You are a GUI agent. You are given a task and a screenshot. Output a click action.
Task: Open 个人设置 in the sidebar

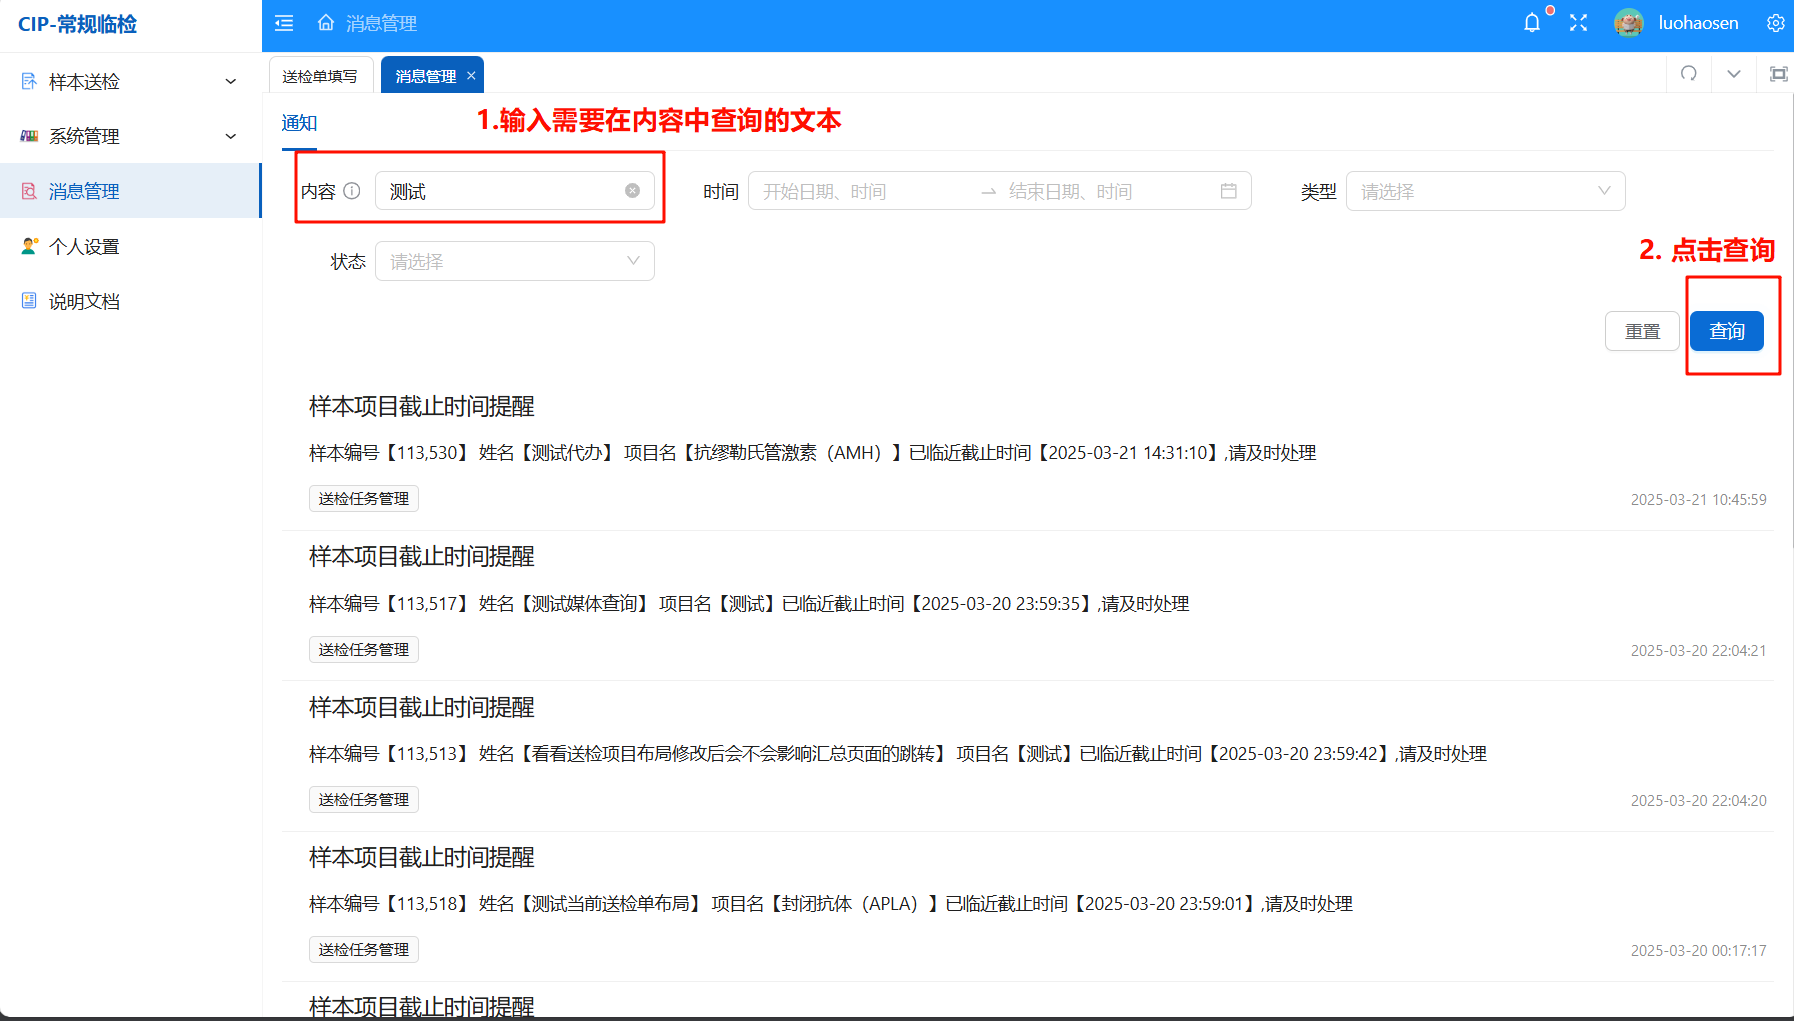coord(85,247)
